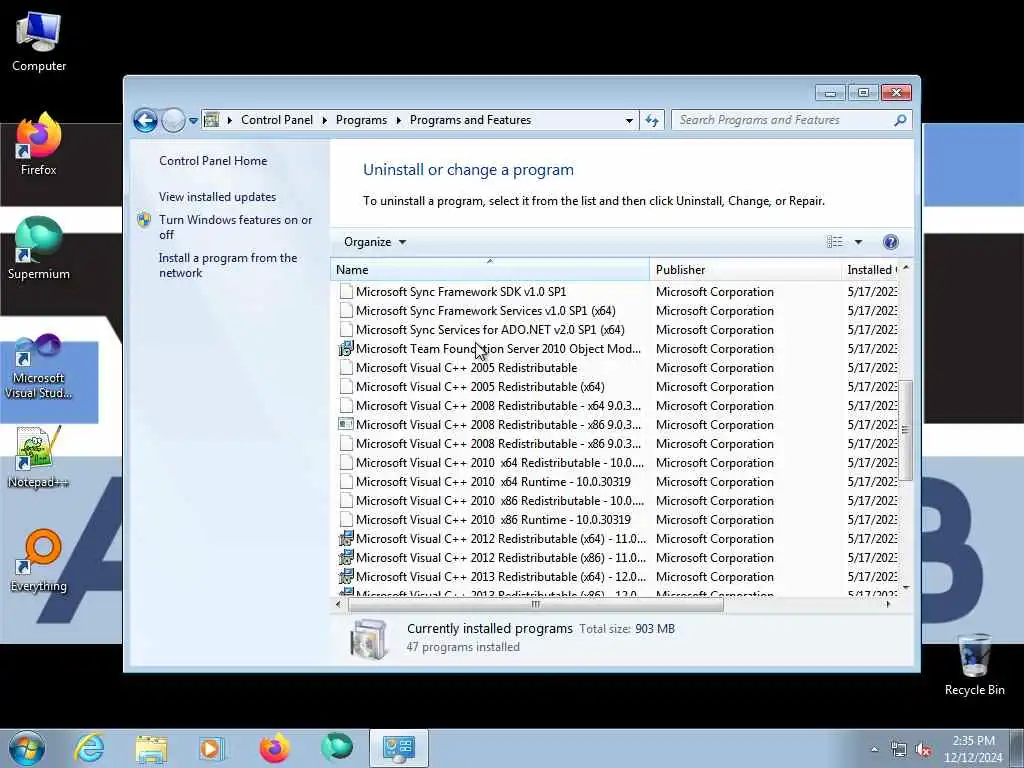The width and height of the screenshot is (1024, 768).
Task: Click the search magnifier icon
Action: click(900, 120)
